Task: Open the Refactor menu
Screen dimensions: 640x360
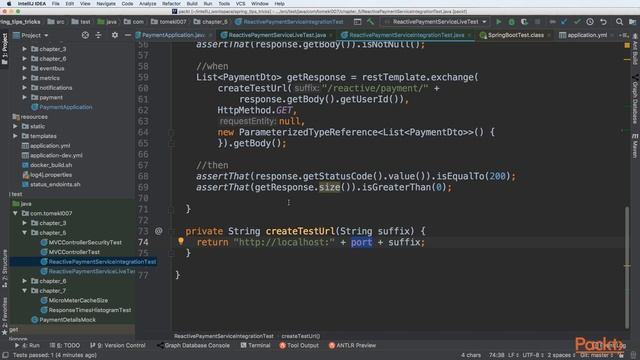Action: [x=171, y=4]
